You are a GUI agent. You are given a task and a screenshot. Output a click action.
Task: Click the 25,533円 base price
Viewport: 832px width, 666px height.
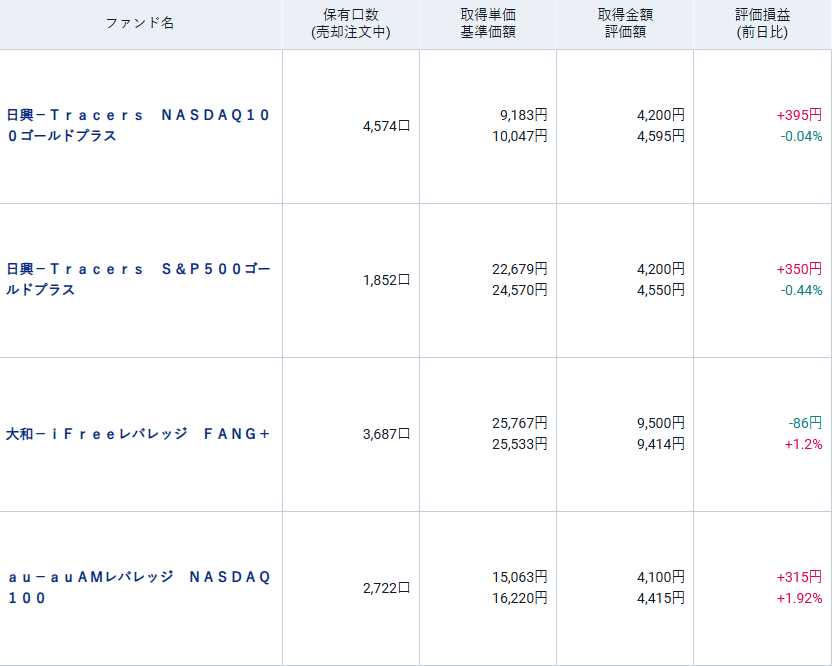pos(519,444)
